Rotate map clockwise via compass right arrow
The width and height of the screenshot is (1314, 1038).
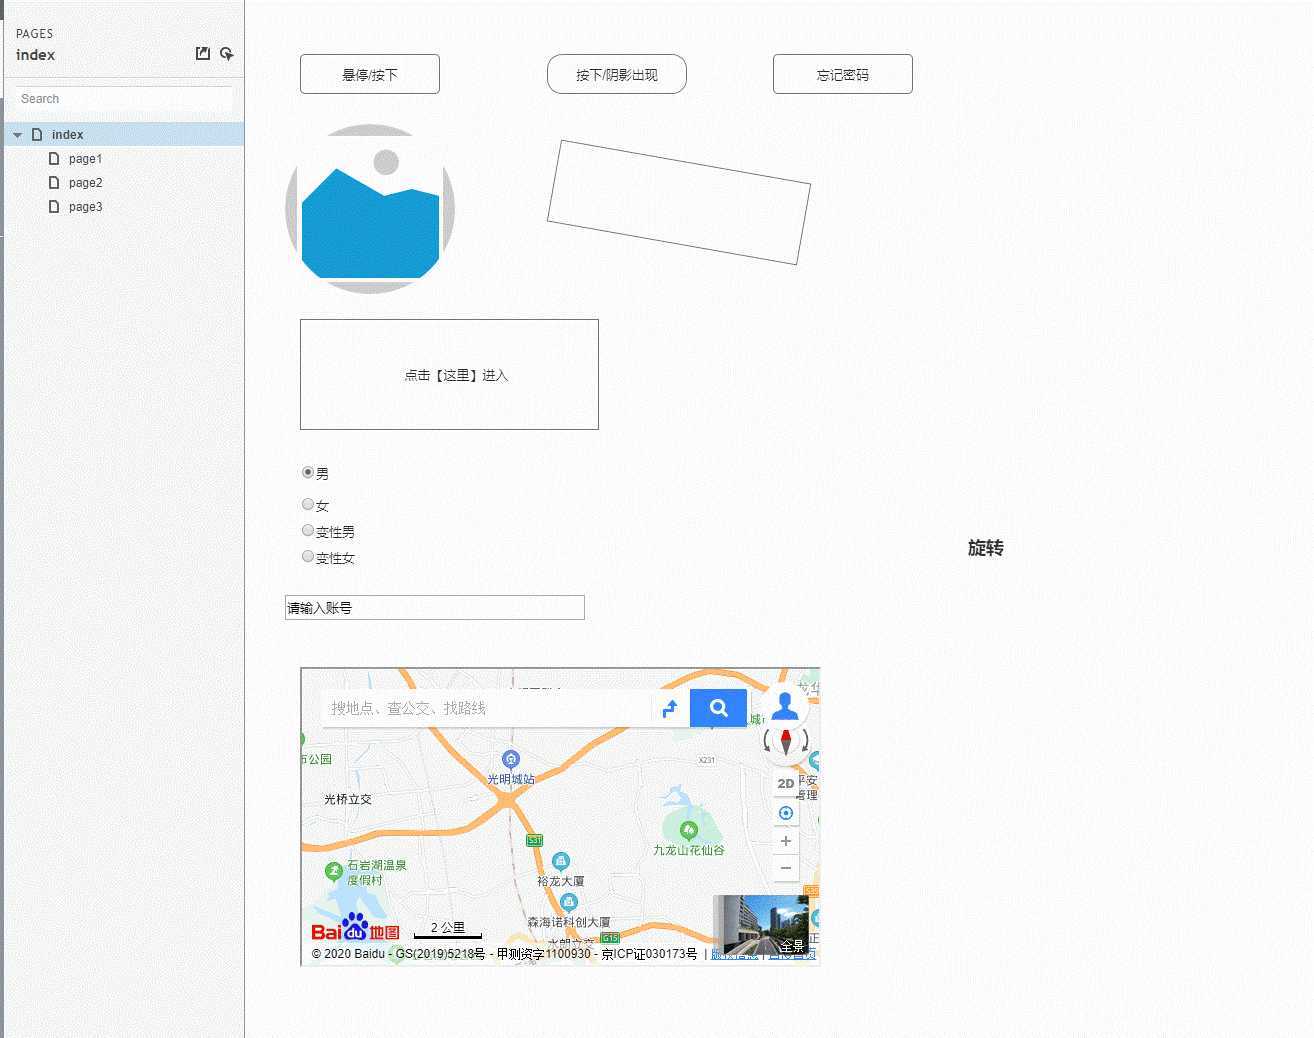[804, 741]
